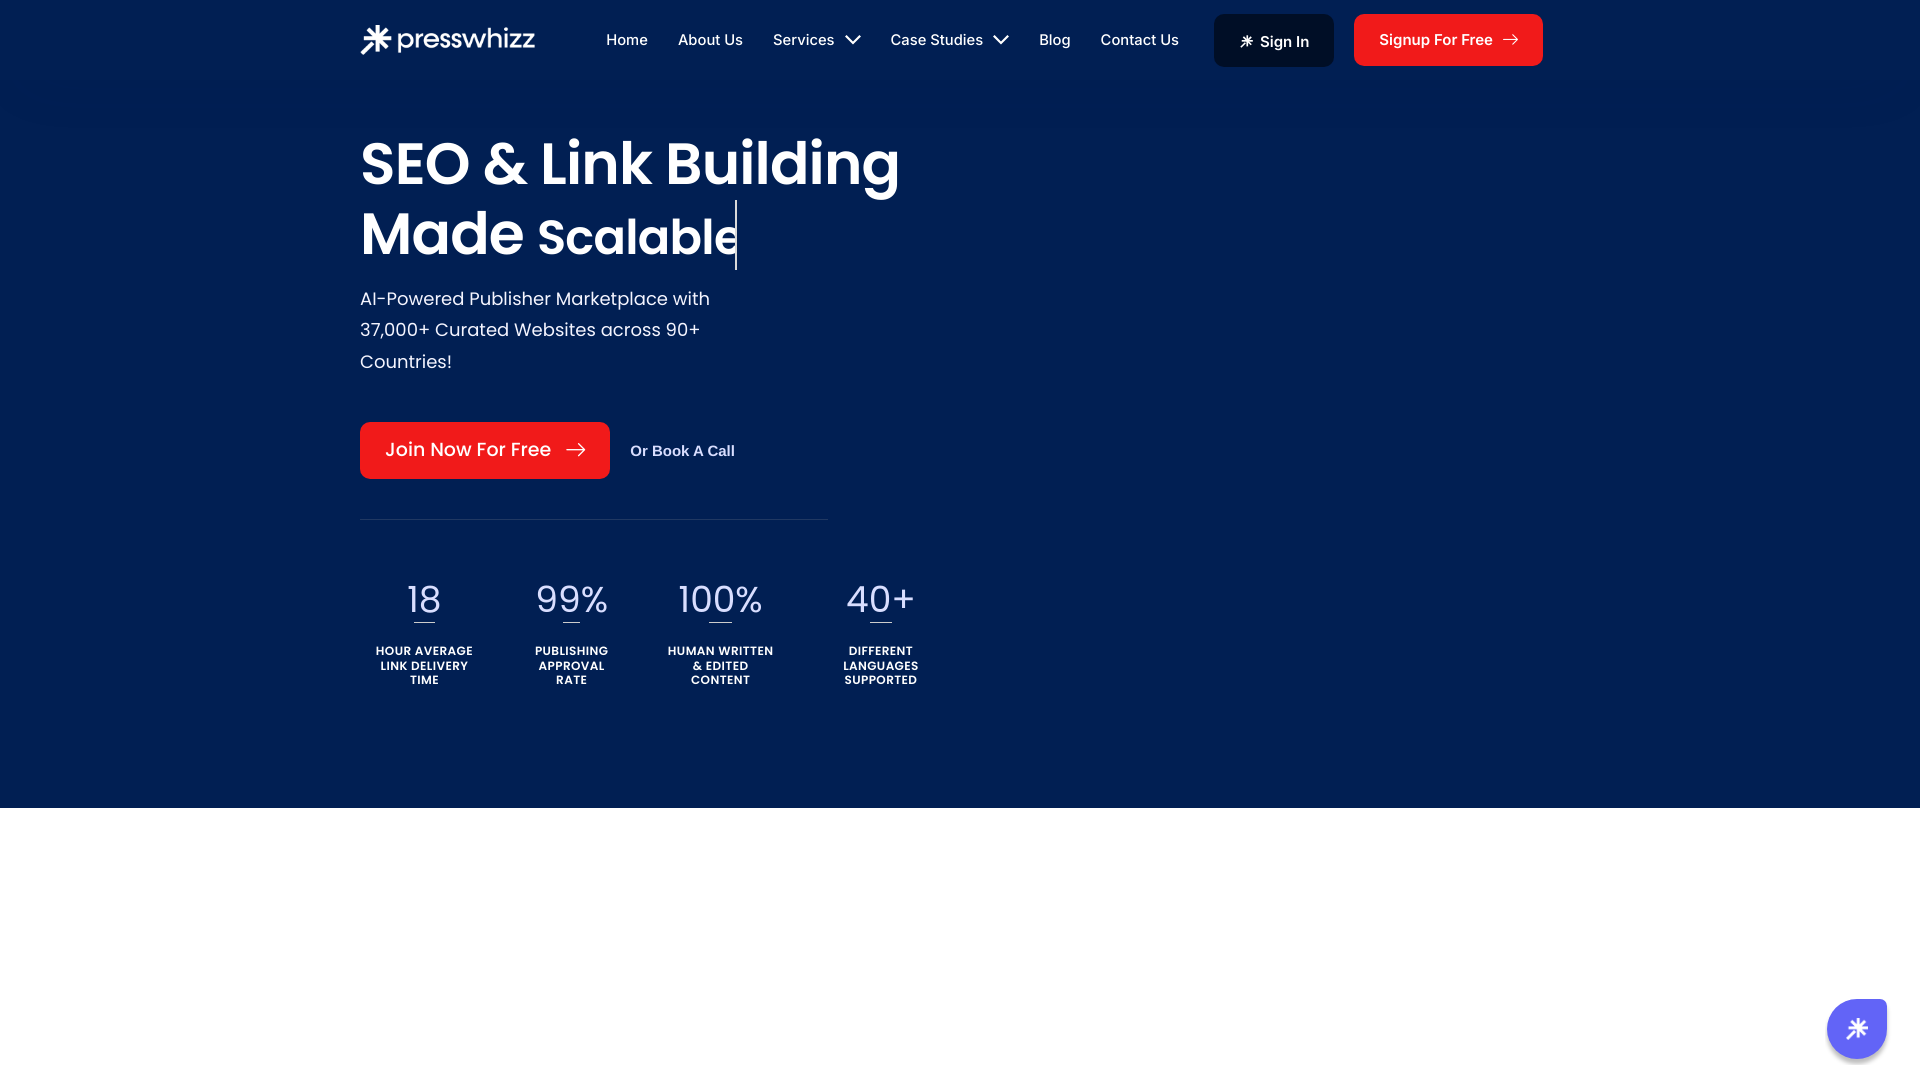Click the Signup For Free button
Viewport: 1920px width, 1080px height.
click(x=1448, y=40)
